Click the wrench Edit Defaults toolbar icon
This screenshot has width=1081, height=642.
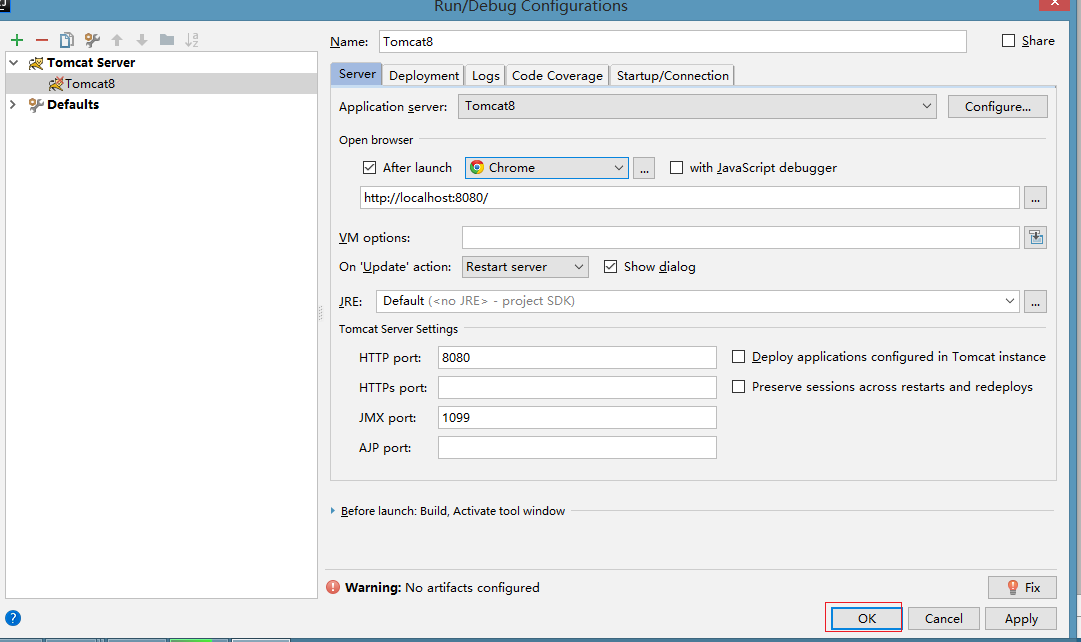(x=92, y=40)
